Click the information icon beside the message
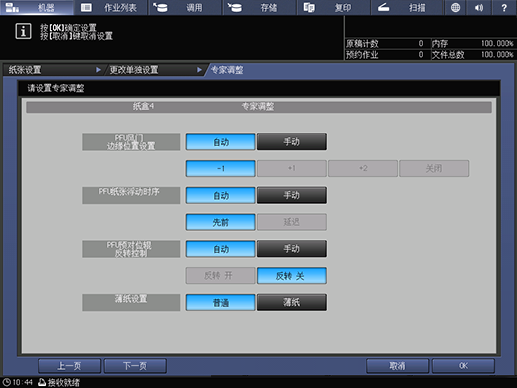 click(x=23, y=31)
